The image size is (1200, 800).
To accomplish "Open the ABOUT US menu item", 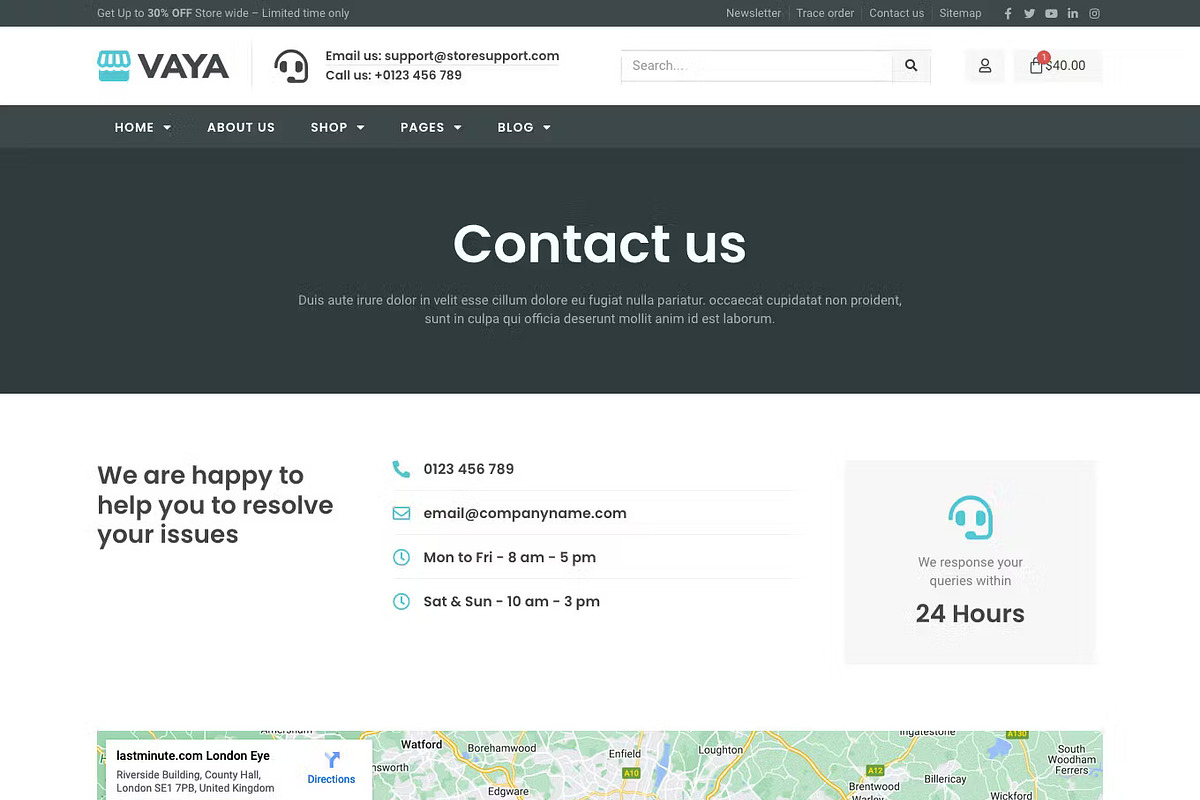I will click(241, 127).
